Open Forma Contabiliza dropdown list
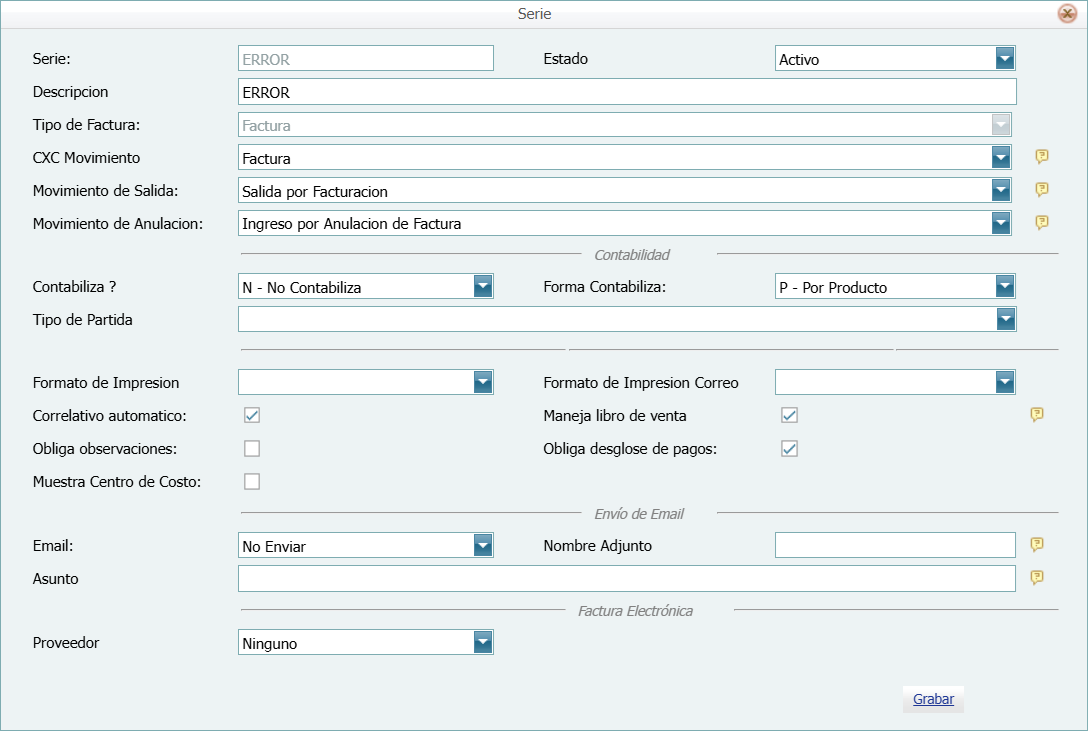Screen dimensions: 1088x731 coord(1005,287)
